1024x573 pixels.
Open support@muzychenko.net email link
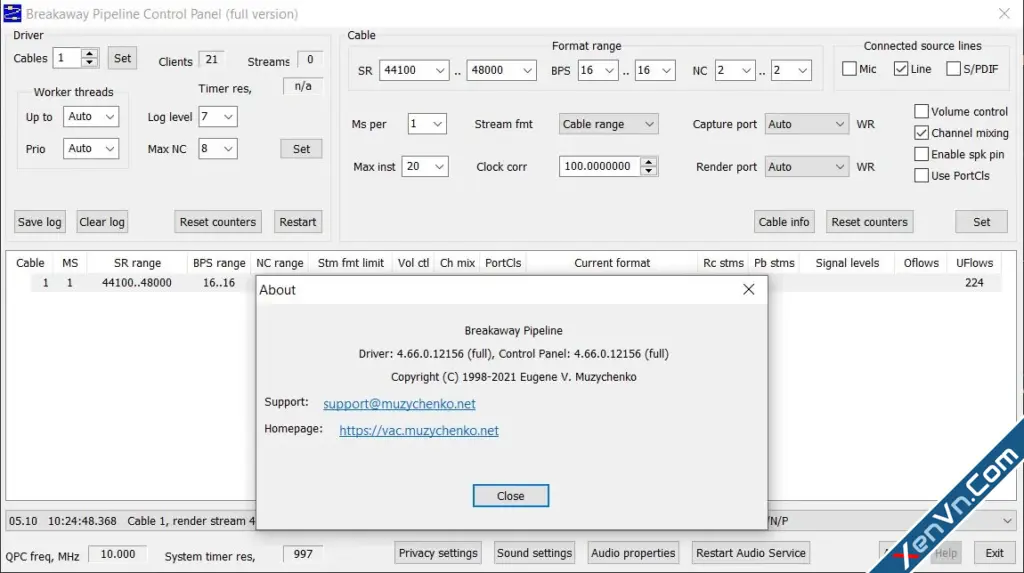(x=399, y=404)
